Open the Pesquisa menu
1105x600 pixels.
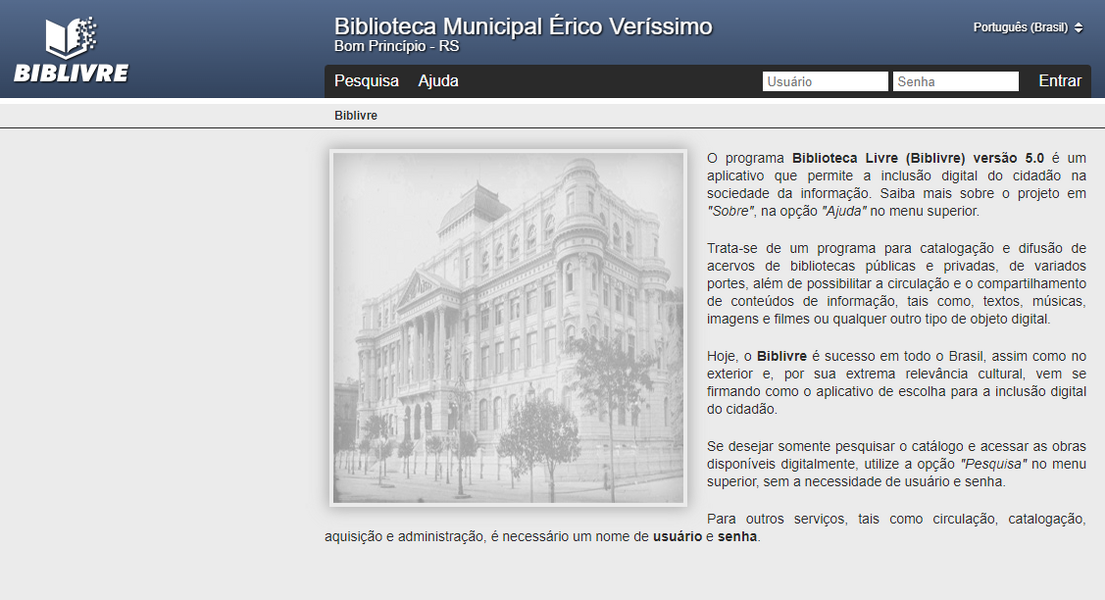point(366,81)
